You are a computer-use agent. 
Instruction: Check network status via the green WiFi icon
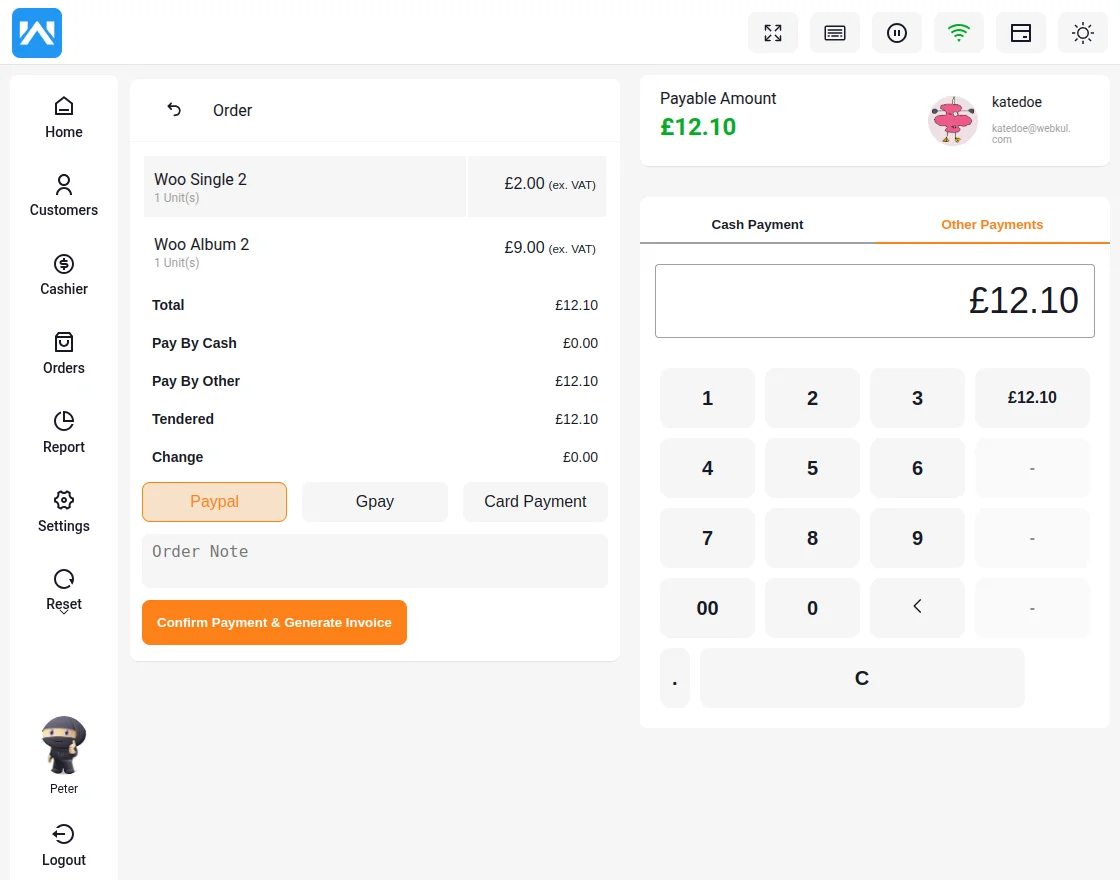(958, 32)
